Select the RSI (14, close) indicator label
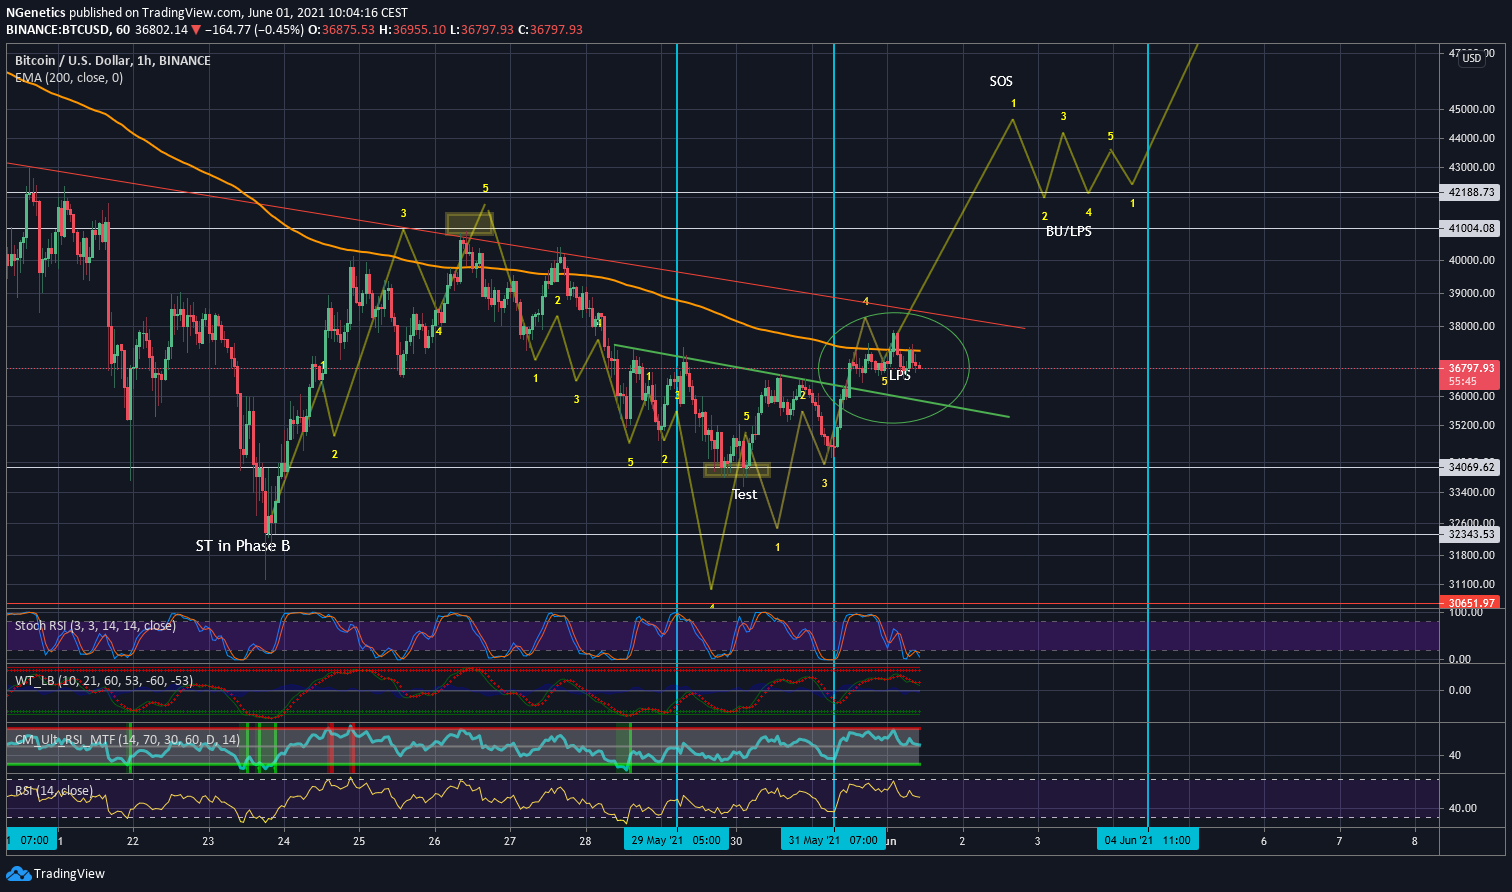 point(54,791)
